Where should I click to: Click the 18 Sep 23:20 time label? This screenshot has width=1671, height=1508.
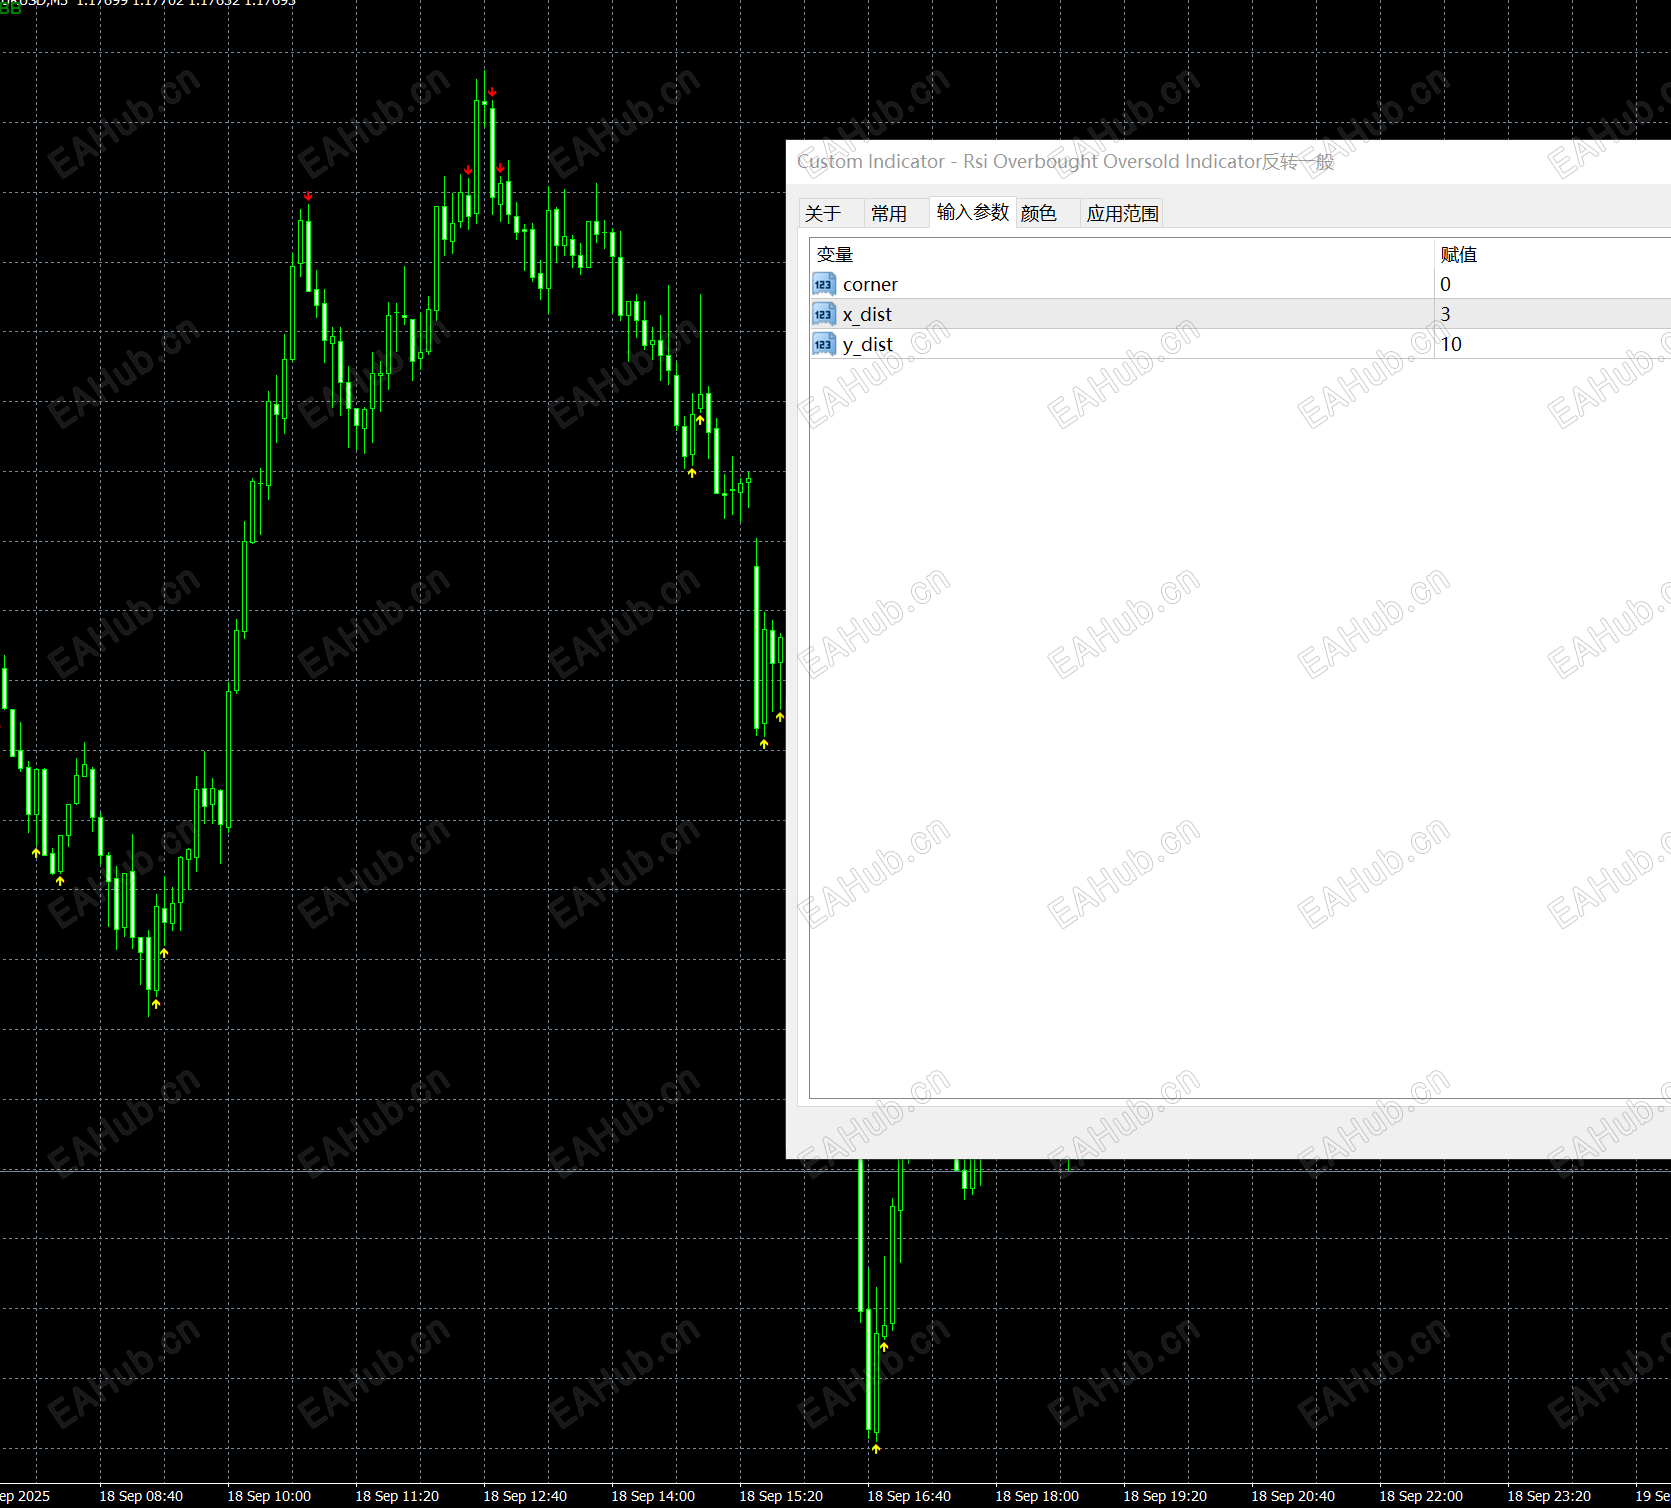1549,1496
